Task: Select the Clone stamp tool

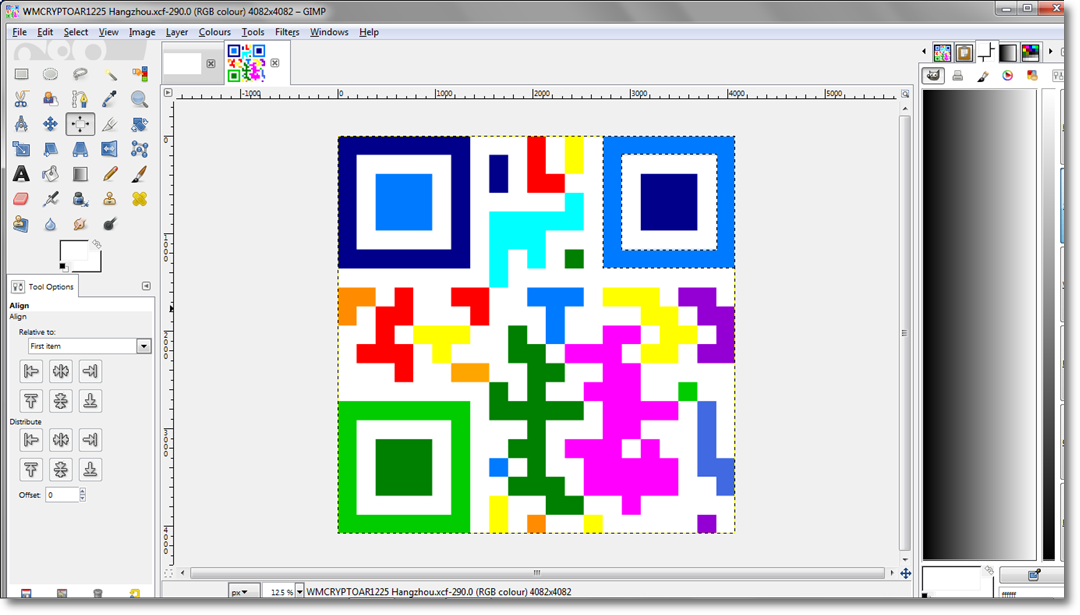Action: [x=110, y=199]
